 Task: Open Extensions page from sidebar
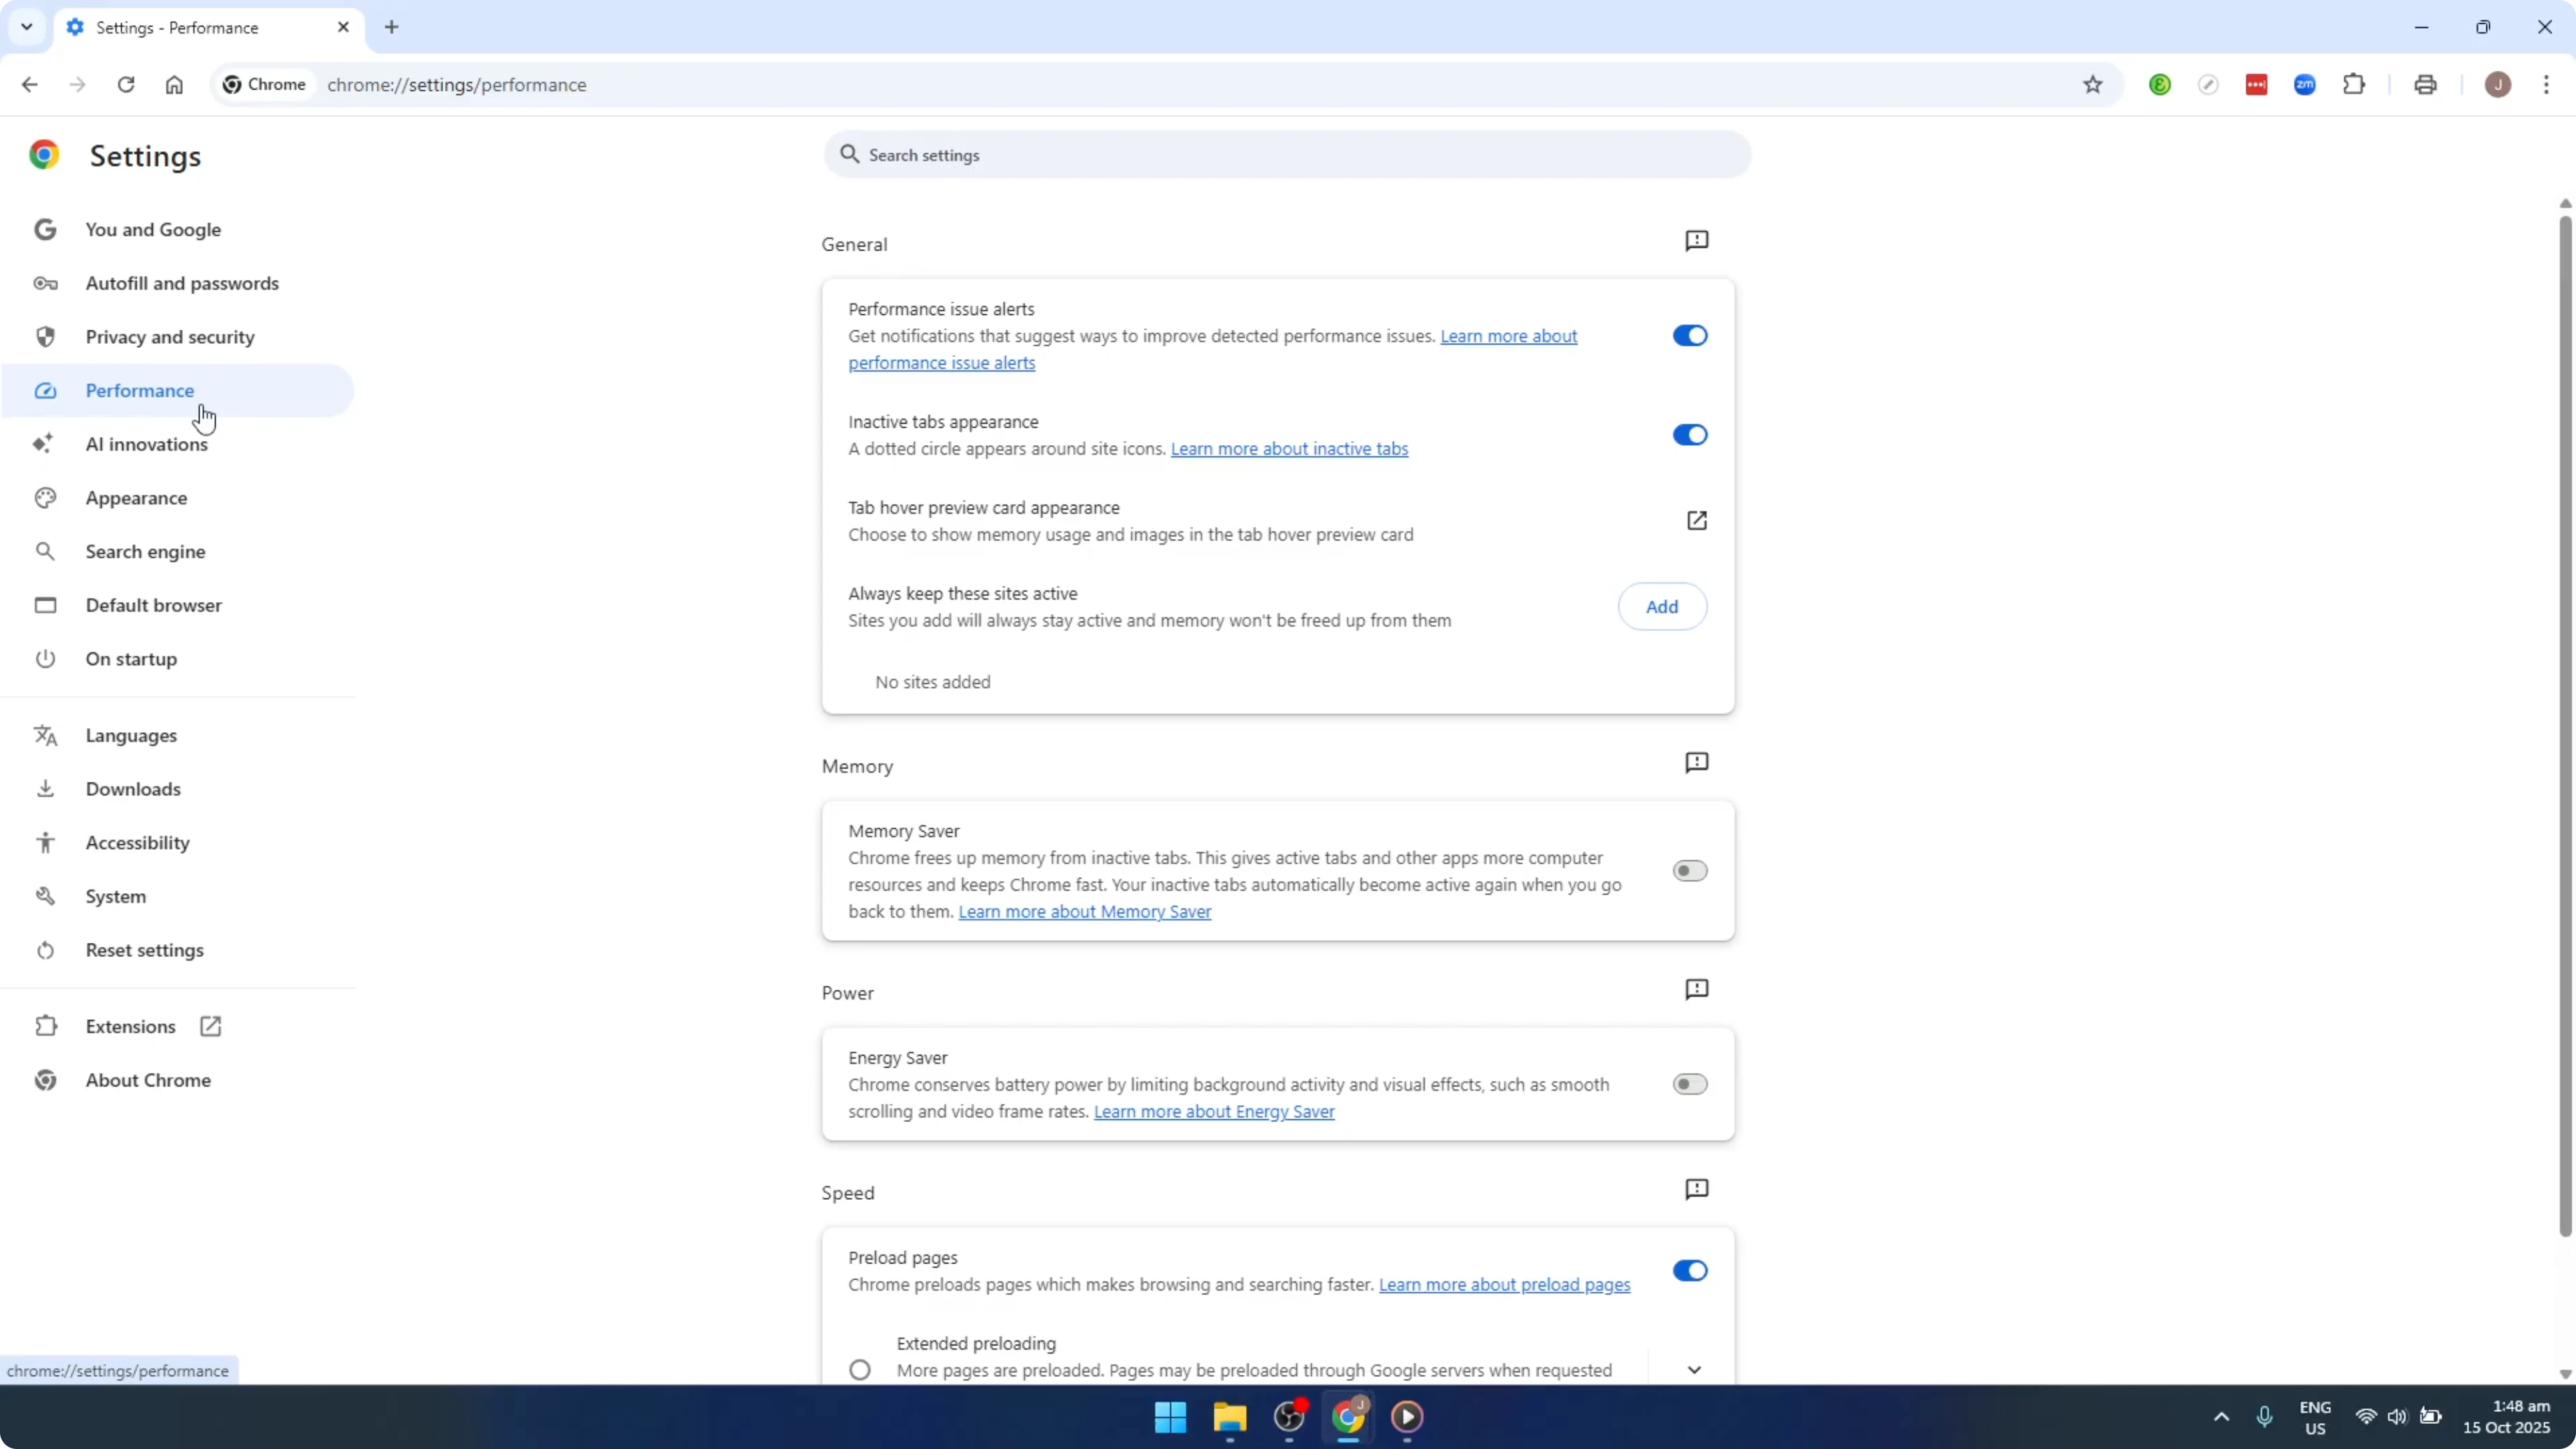[x=178, y=1027]
